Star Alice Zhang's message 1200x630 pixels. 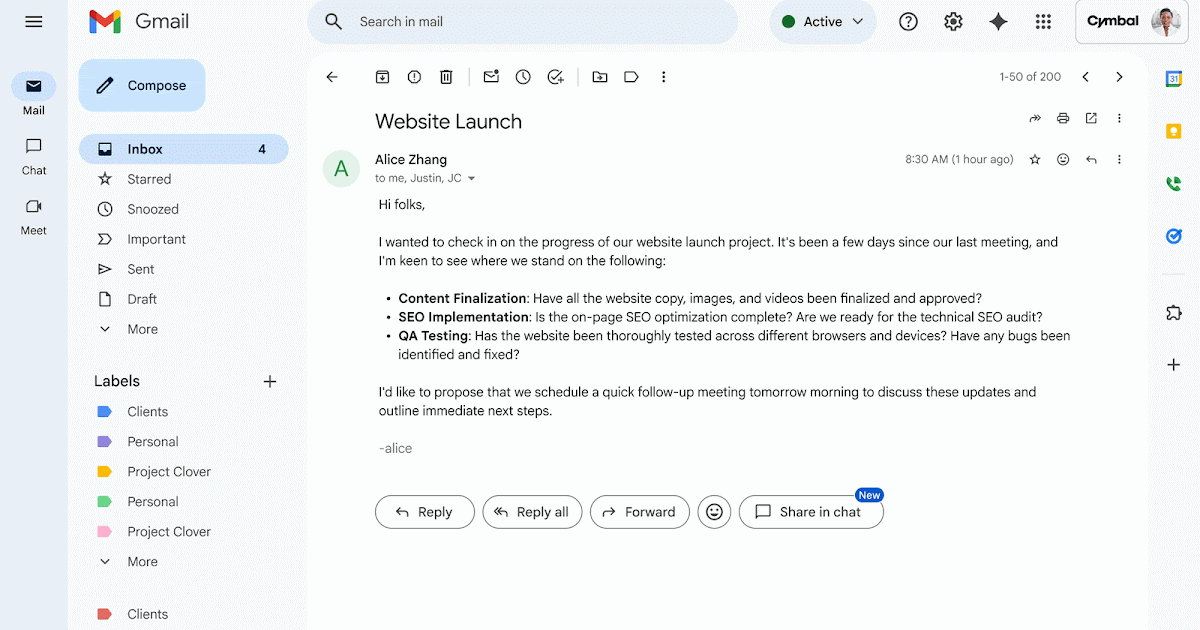pos(1035,159)
